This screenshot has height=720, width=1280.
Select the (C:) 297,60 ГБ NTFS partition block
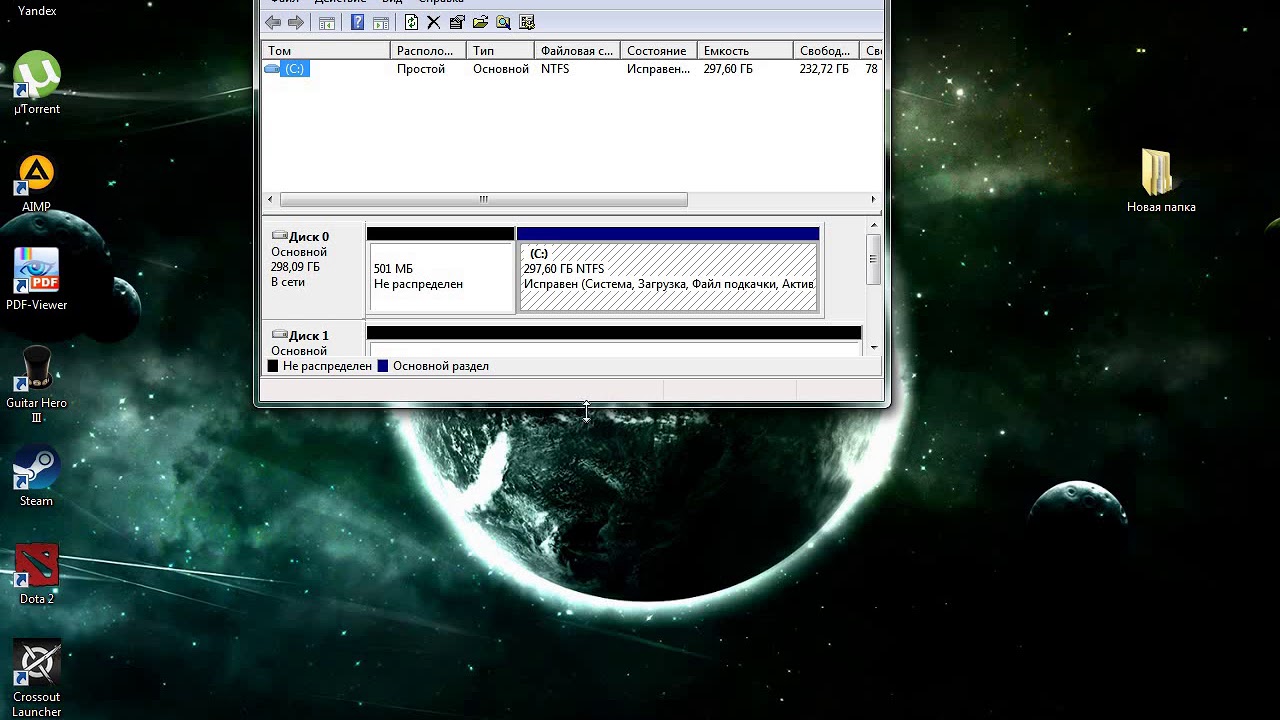668,271
